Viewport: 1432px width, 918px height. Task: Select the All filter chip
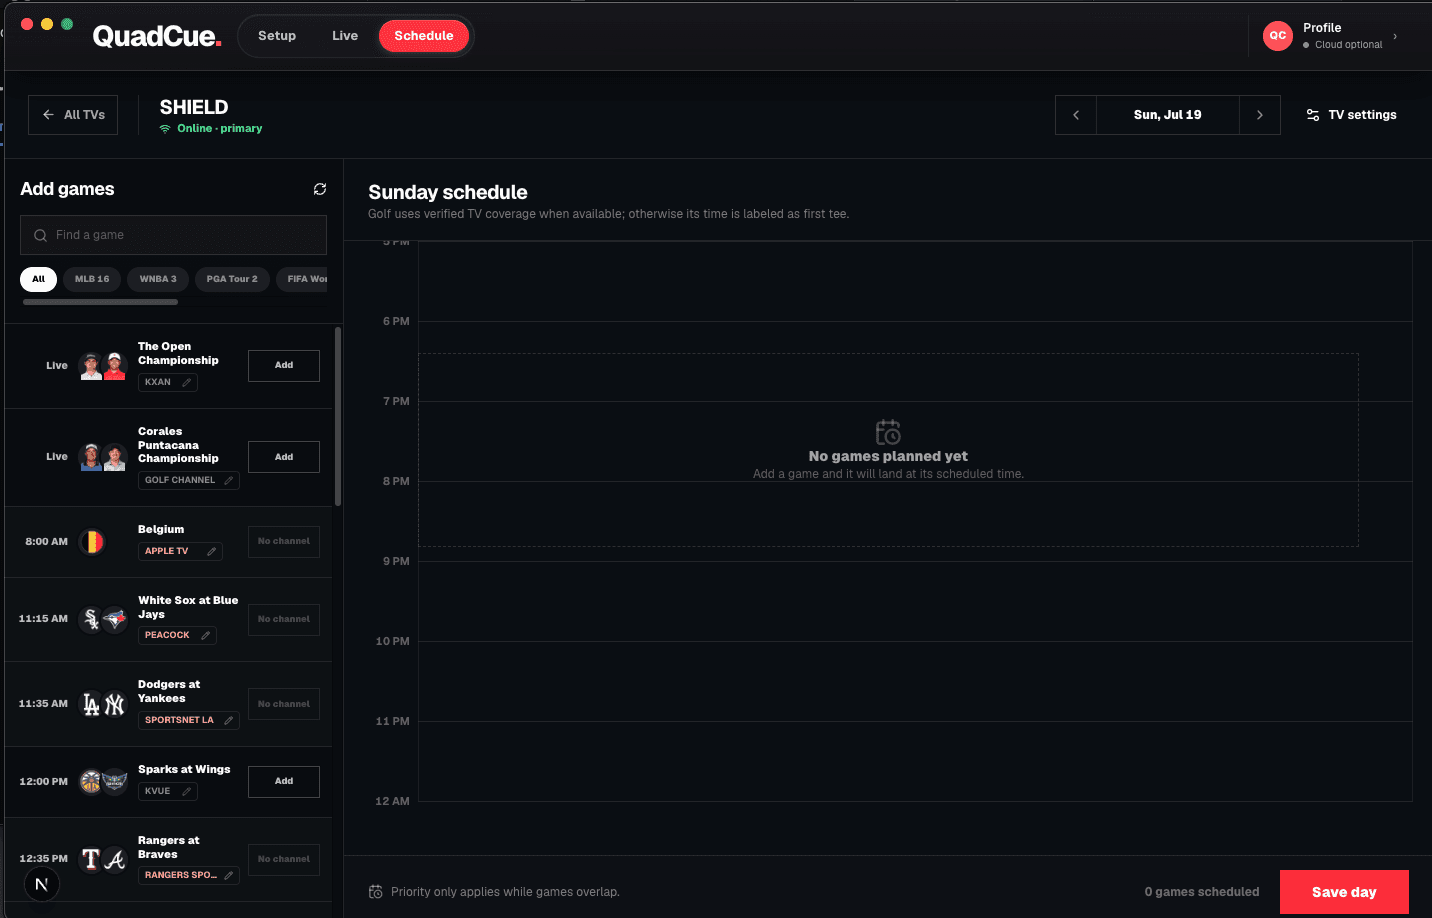pyautogui.click(x=38, y=279)
